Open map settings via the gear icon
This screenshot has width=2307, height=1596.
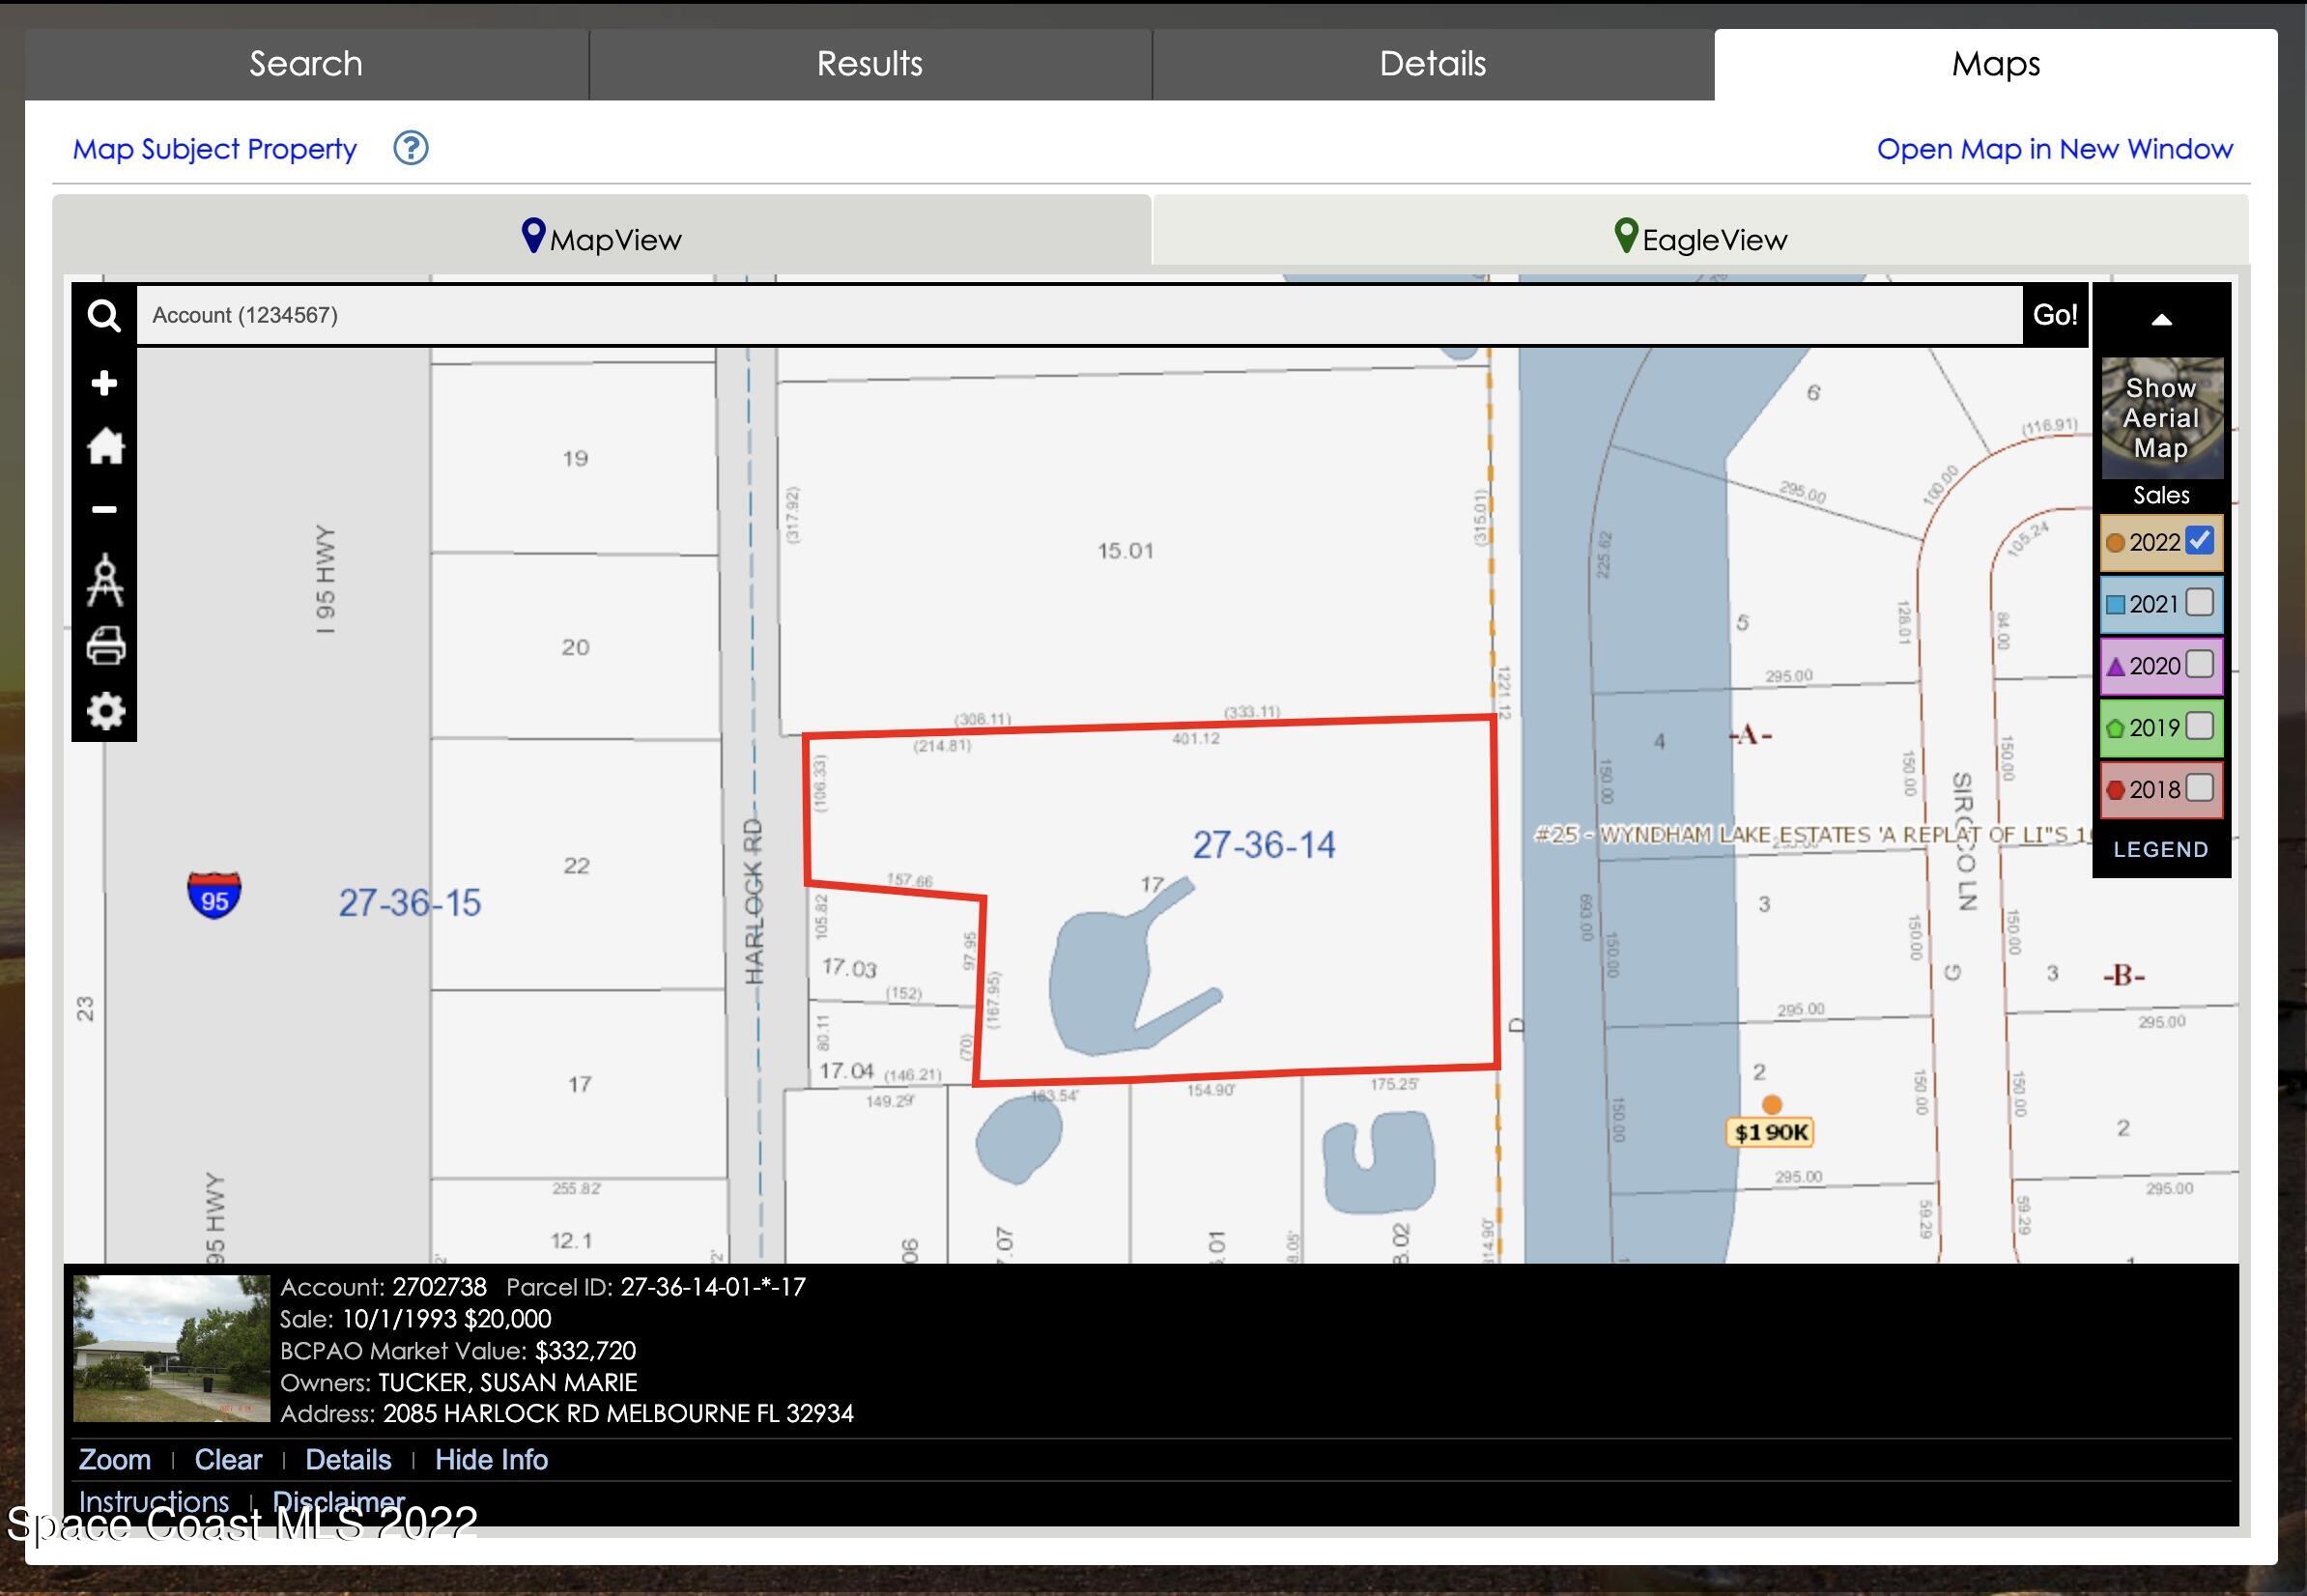coord(105,711)
